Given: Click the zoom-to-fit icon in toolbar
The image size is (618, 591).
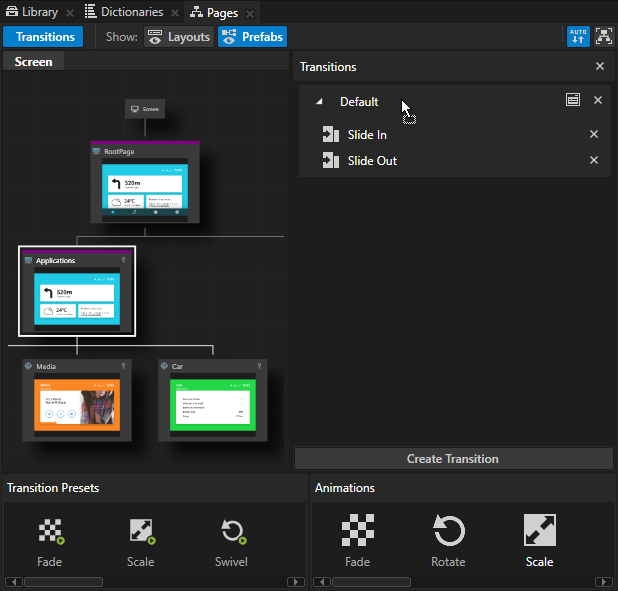Looking at the screenshot, I should (603, 37).
